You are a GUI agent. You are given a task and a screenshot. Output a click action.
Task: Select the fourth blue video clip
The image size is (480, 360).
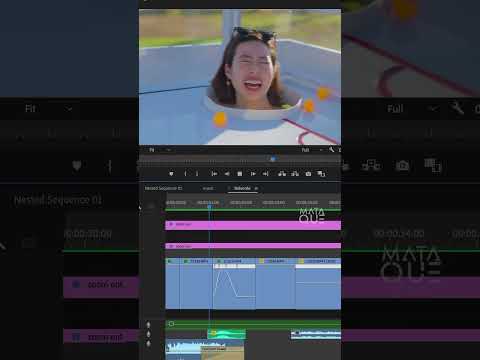pyautogui.click(x=275, y=283)
